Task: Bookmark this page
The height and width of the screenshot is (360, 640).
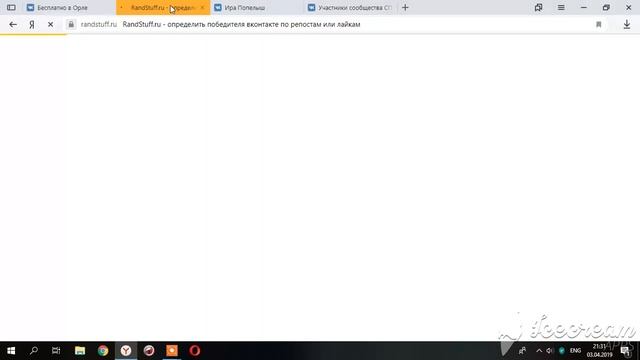Action: (x=598, y=24)
